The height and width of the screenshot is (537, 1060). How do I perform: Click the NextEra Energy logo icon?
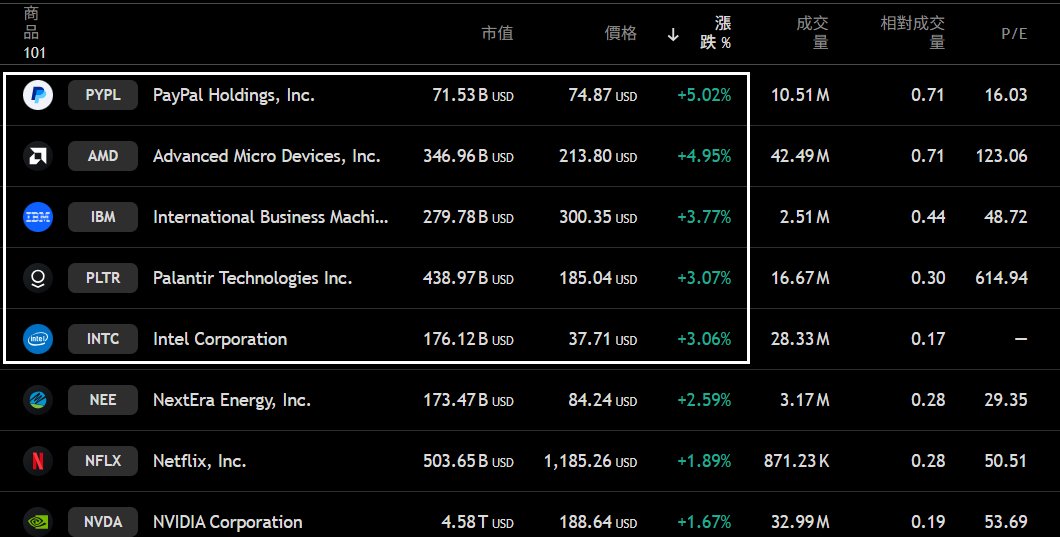[x=38, y=400]
